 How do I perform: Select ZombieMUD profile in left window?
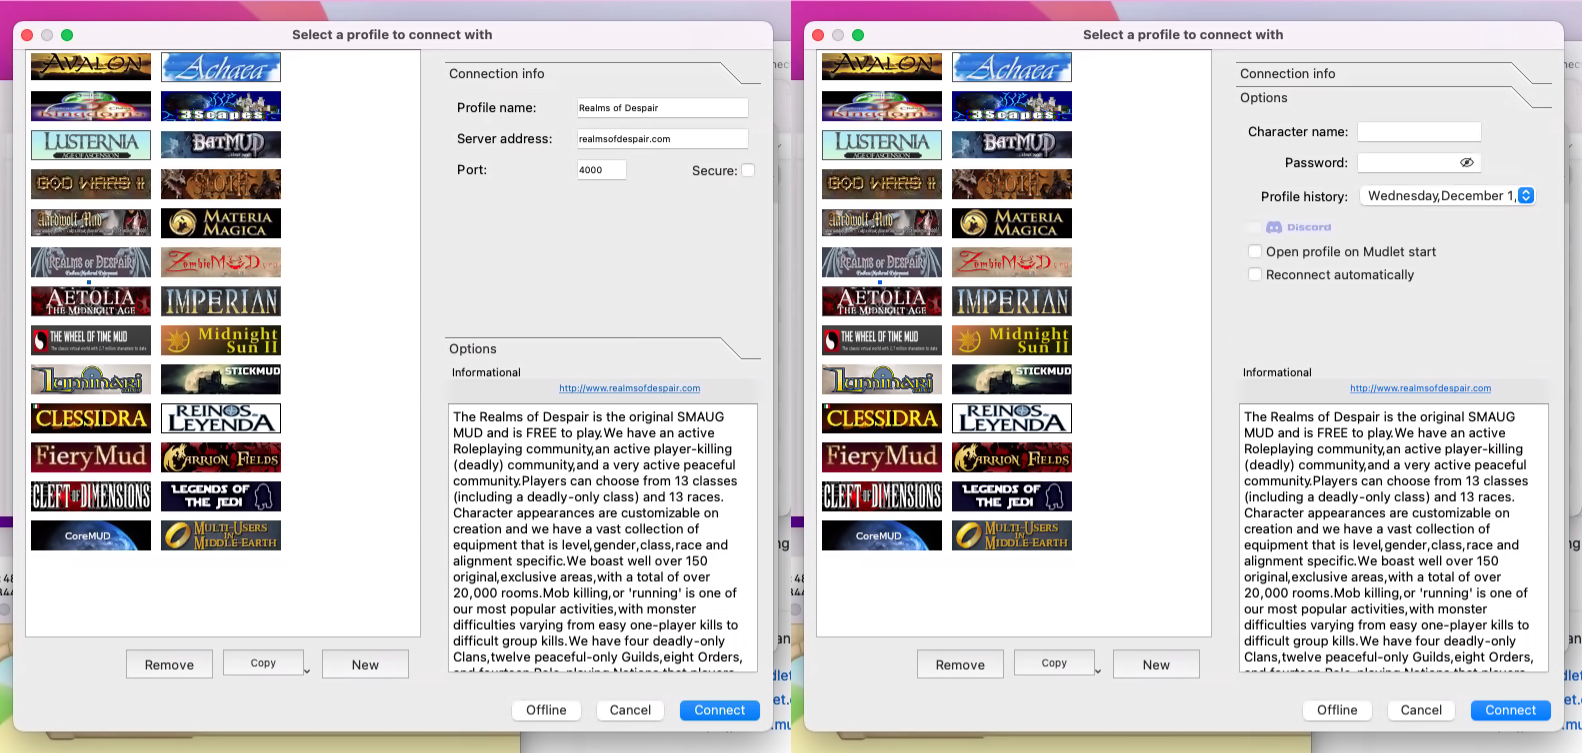221,262
